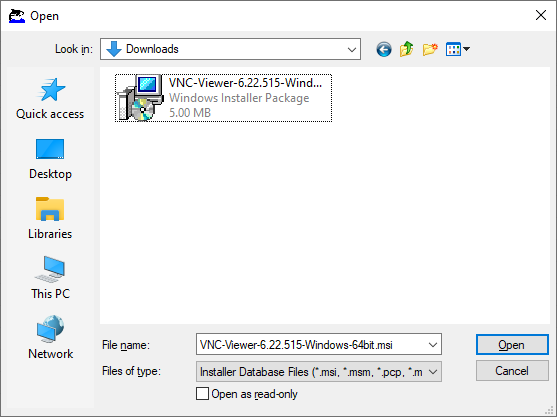Click the Go Back arrow icon
557x417 pixels.
point(384,49)
